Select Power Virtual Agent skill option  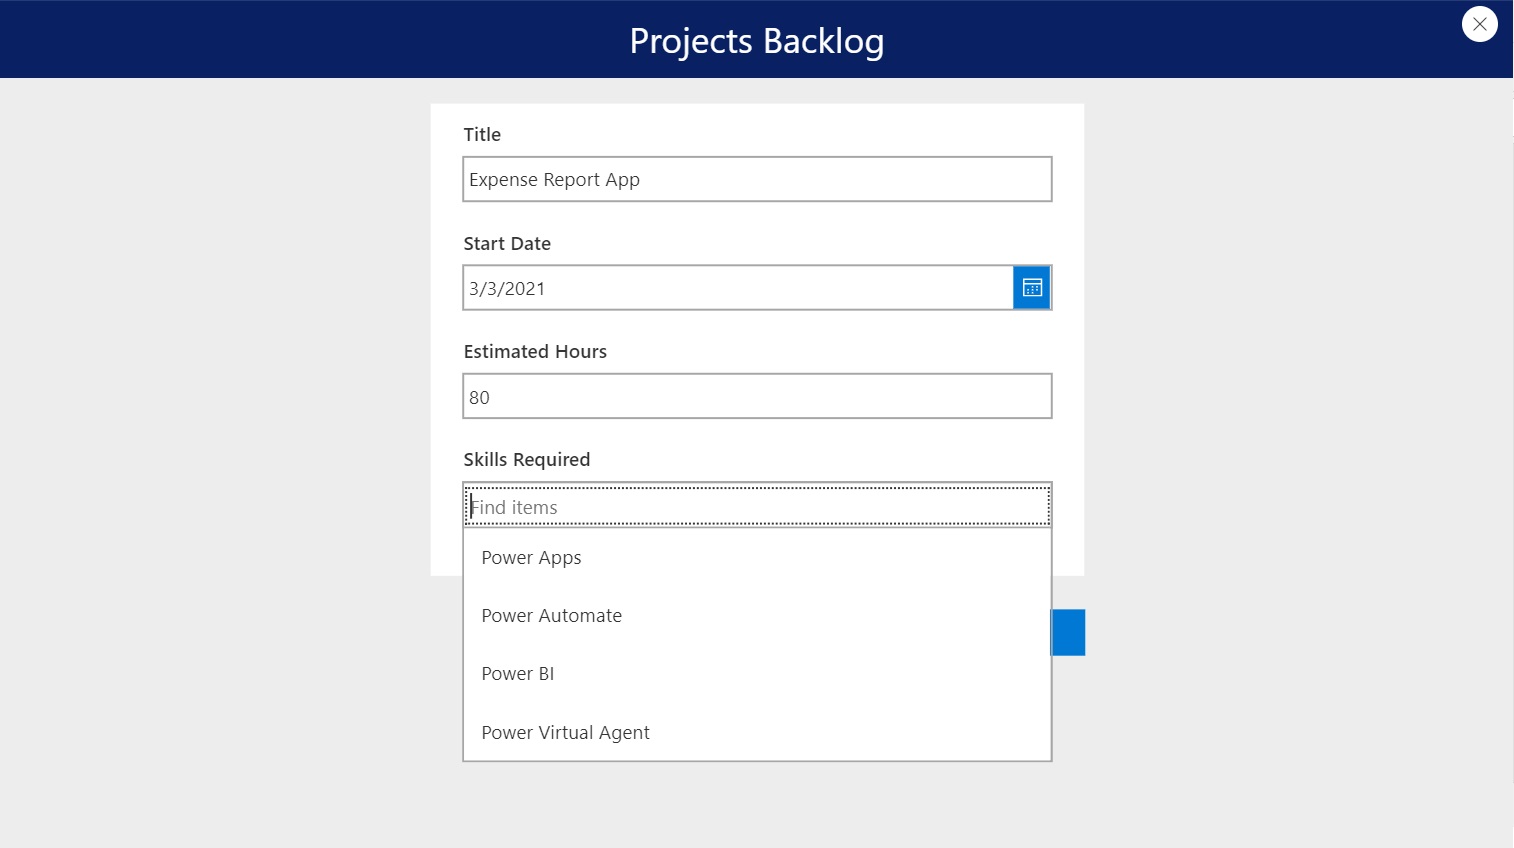tap(757, 732)
